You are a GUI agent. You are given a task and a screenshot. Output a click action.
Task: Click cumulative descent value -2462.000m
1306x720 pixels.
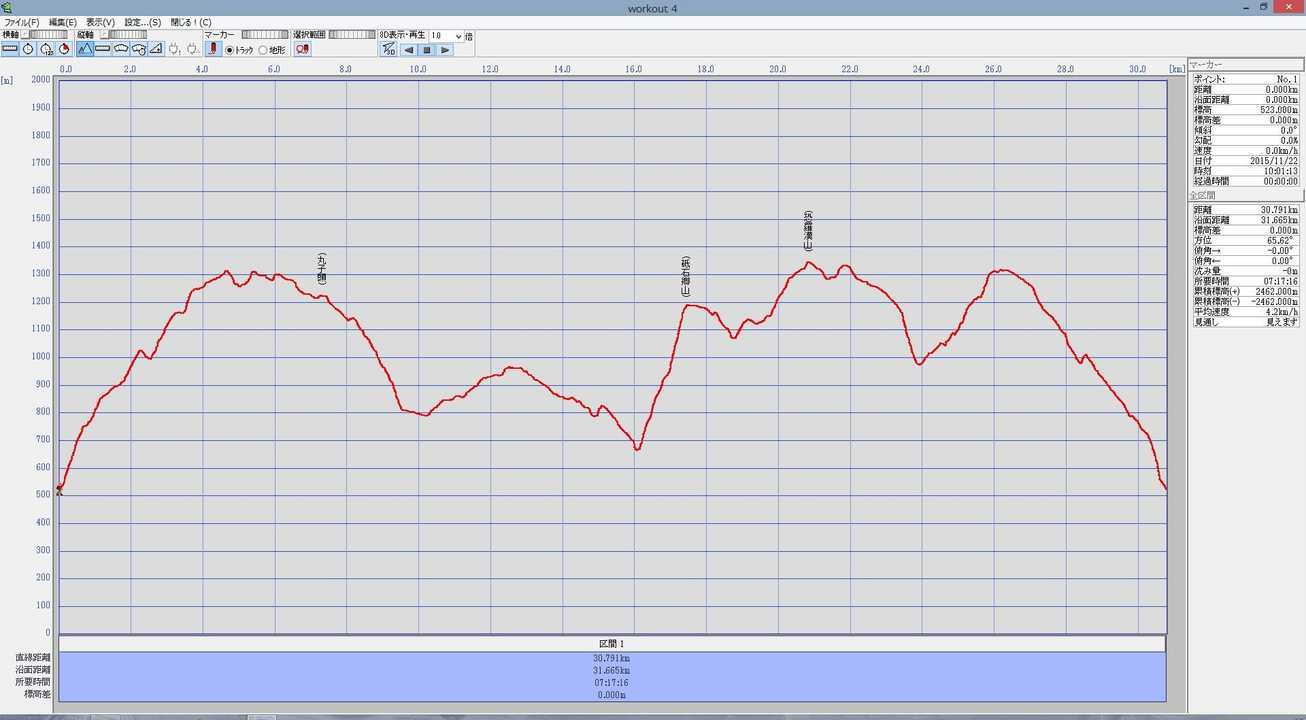pos(1275,301)
